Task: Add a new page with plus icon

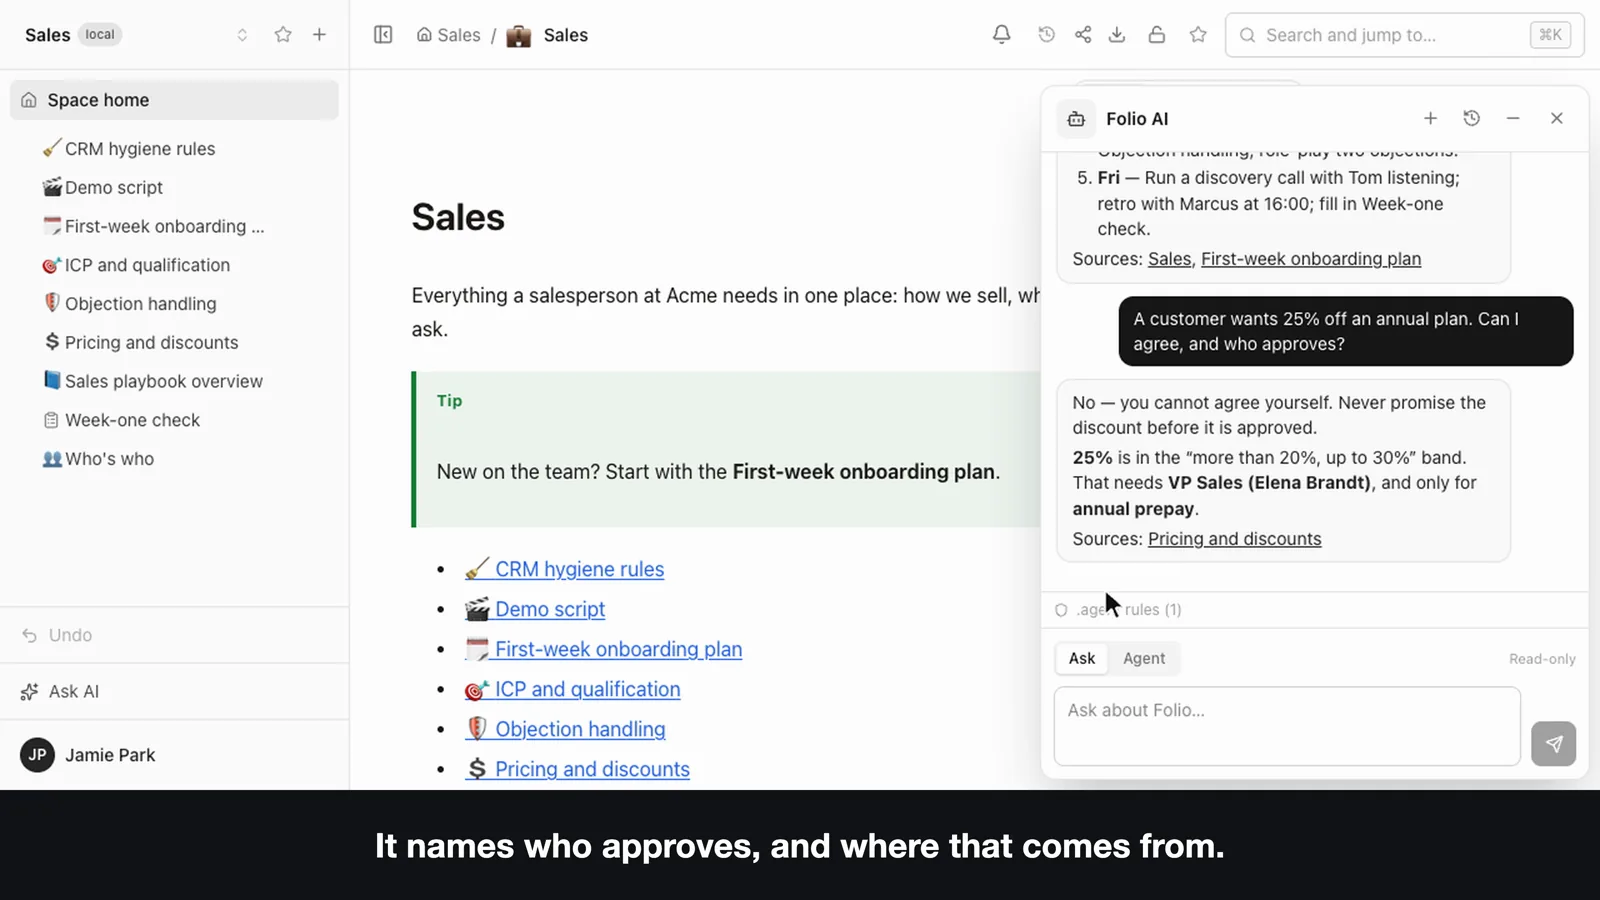Action: click(x=319, y=35)
